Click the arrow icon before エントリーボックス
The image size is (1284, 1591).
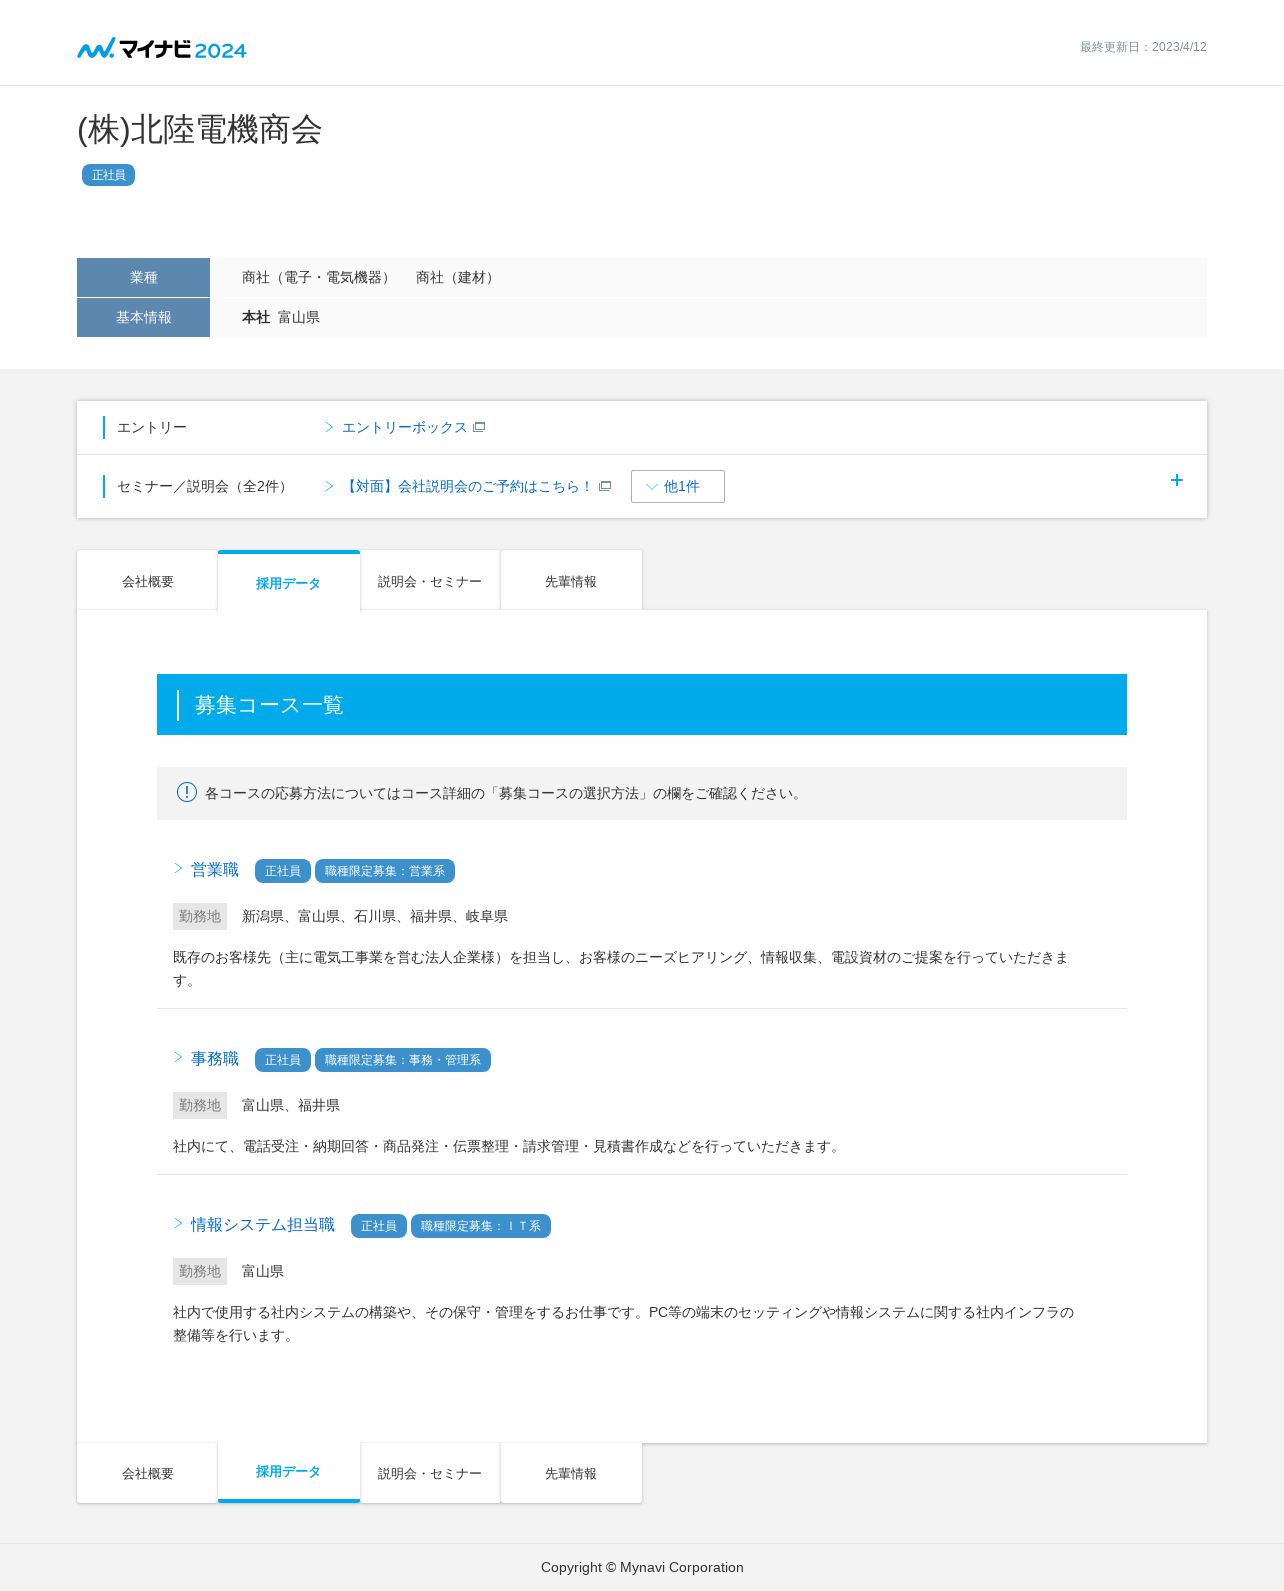[329, 427]
